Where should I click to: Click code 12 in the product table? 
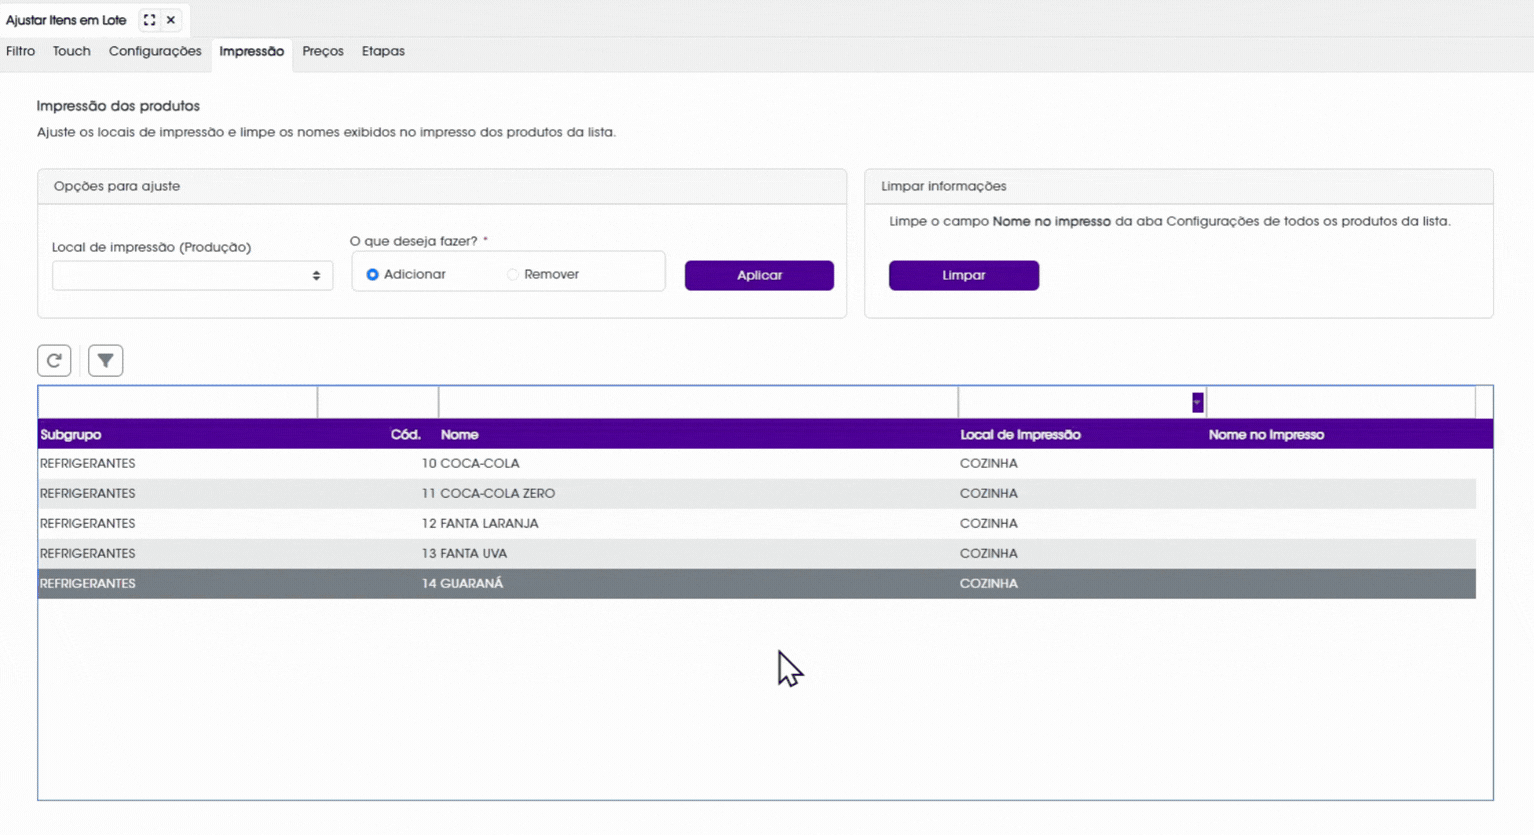pyautogui.click(x=429, y=523)
